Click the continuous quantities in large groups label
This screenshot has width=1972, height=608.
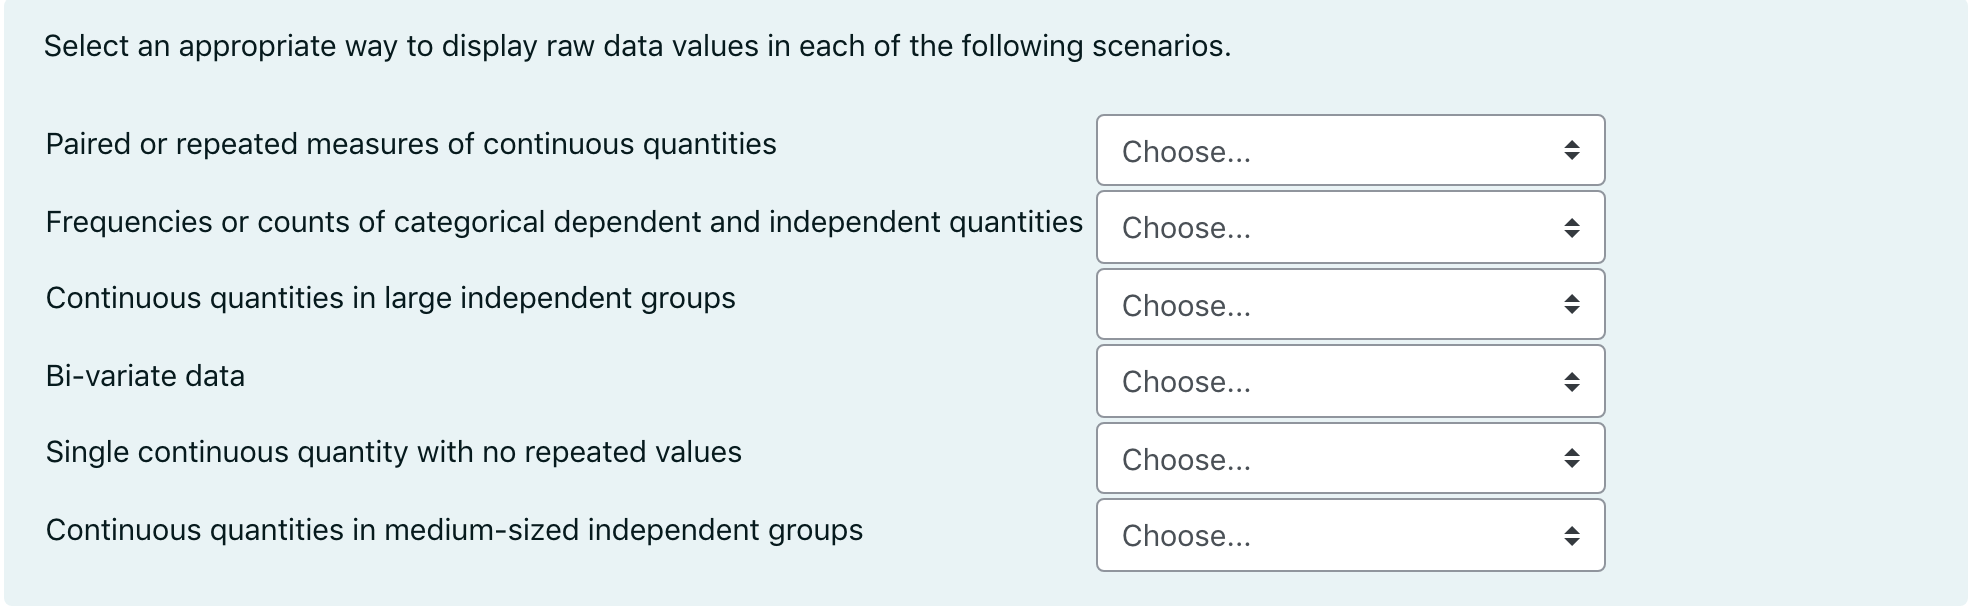(391, 298)
